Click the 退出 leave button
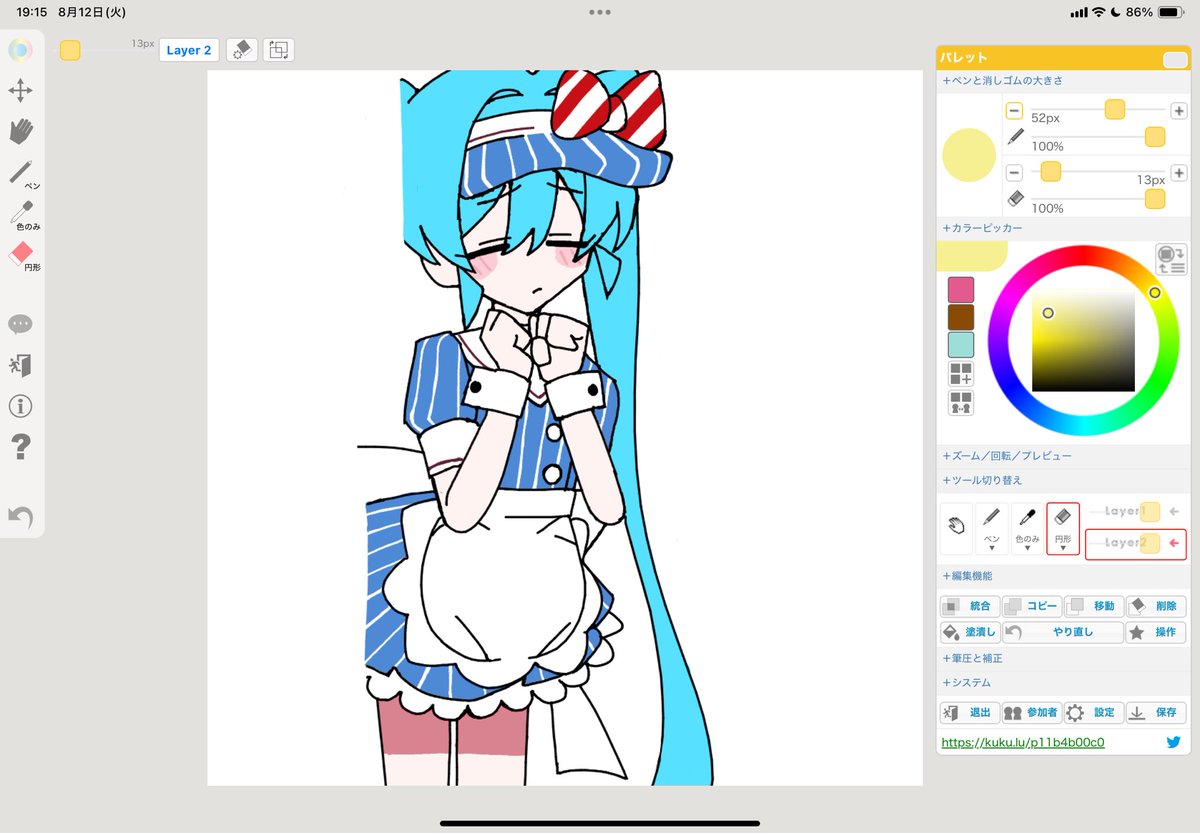Image resolution: width=1200 pixels, height=834 pixels. tap(969, 713)
